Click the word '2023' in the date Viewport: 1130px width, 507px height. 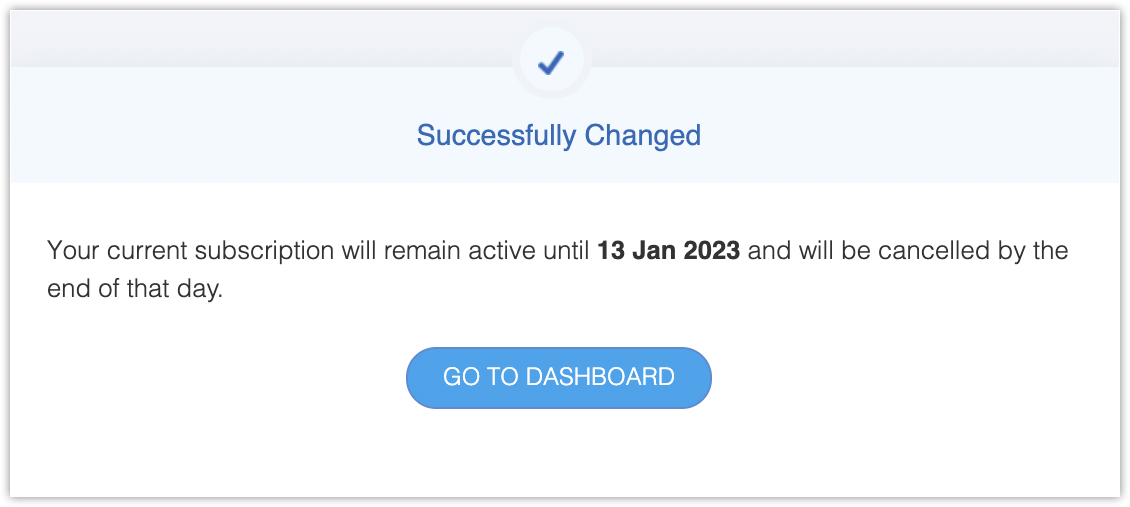click(712, 250)
